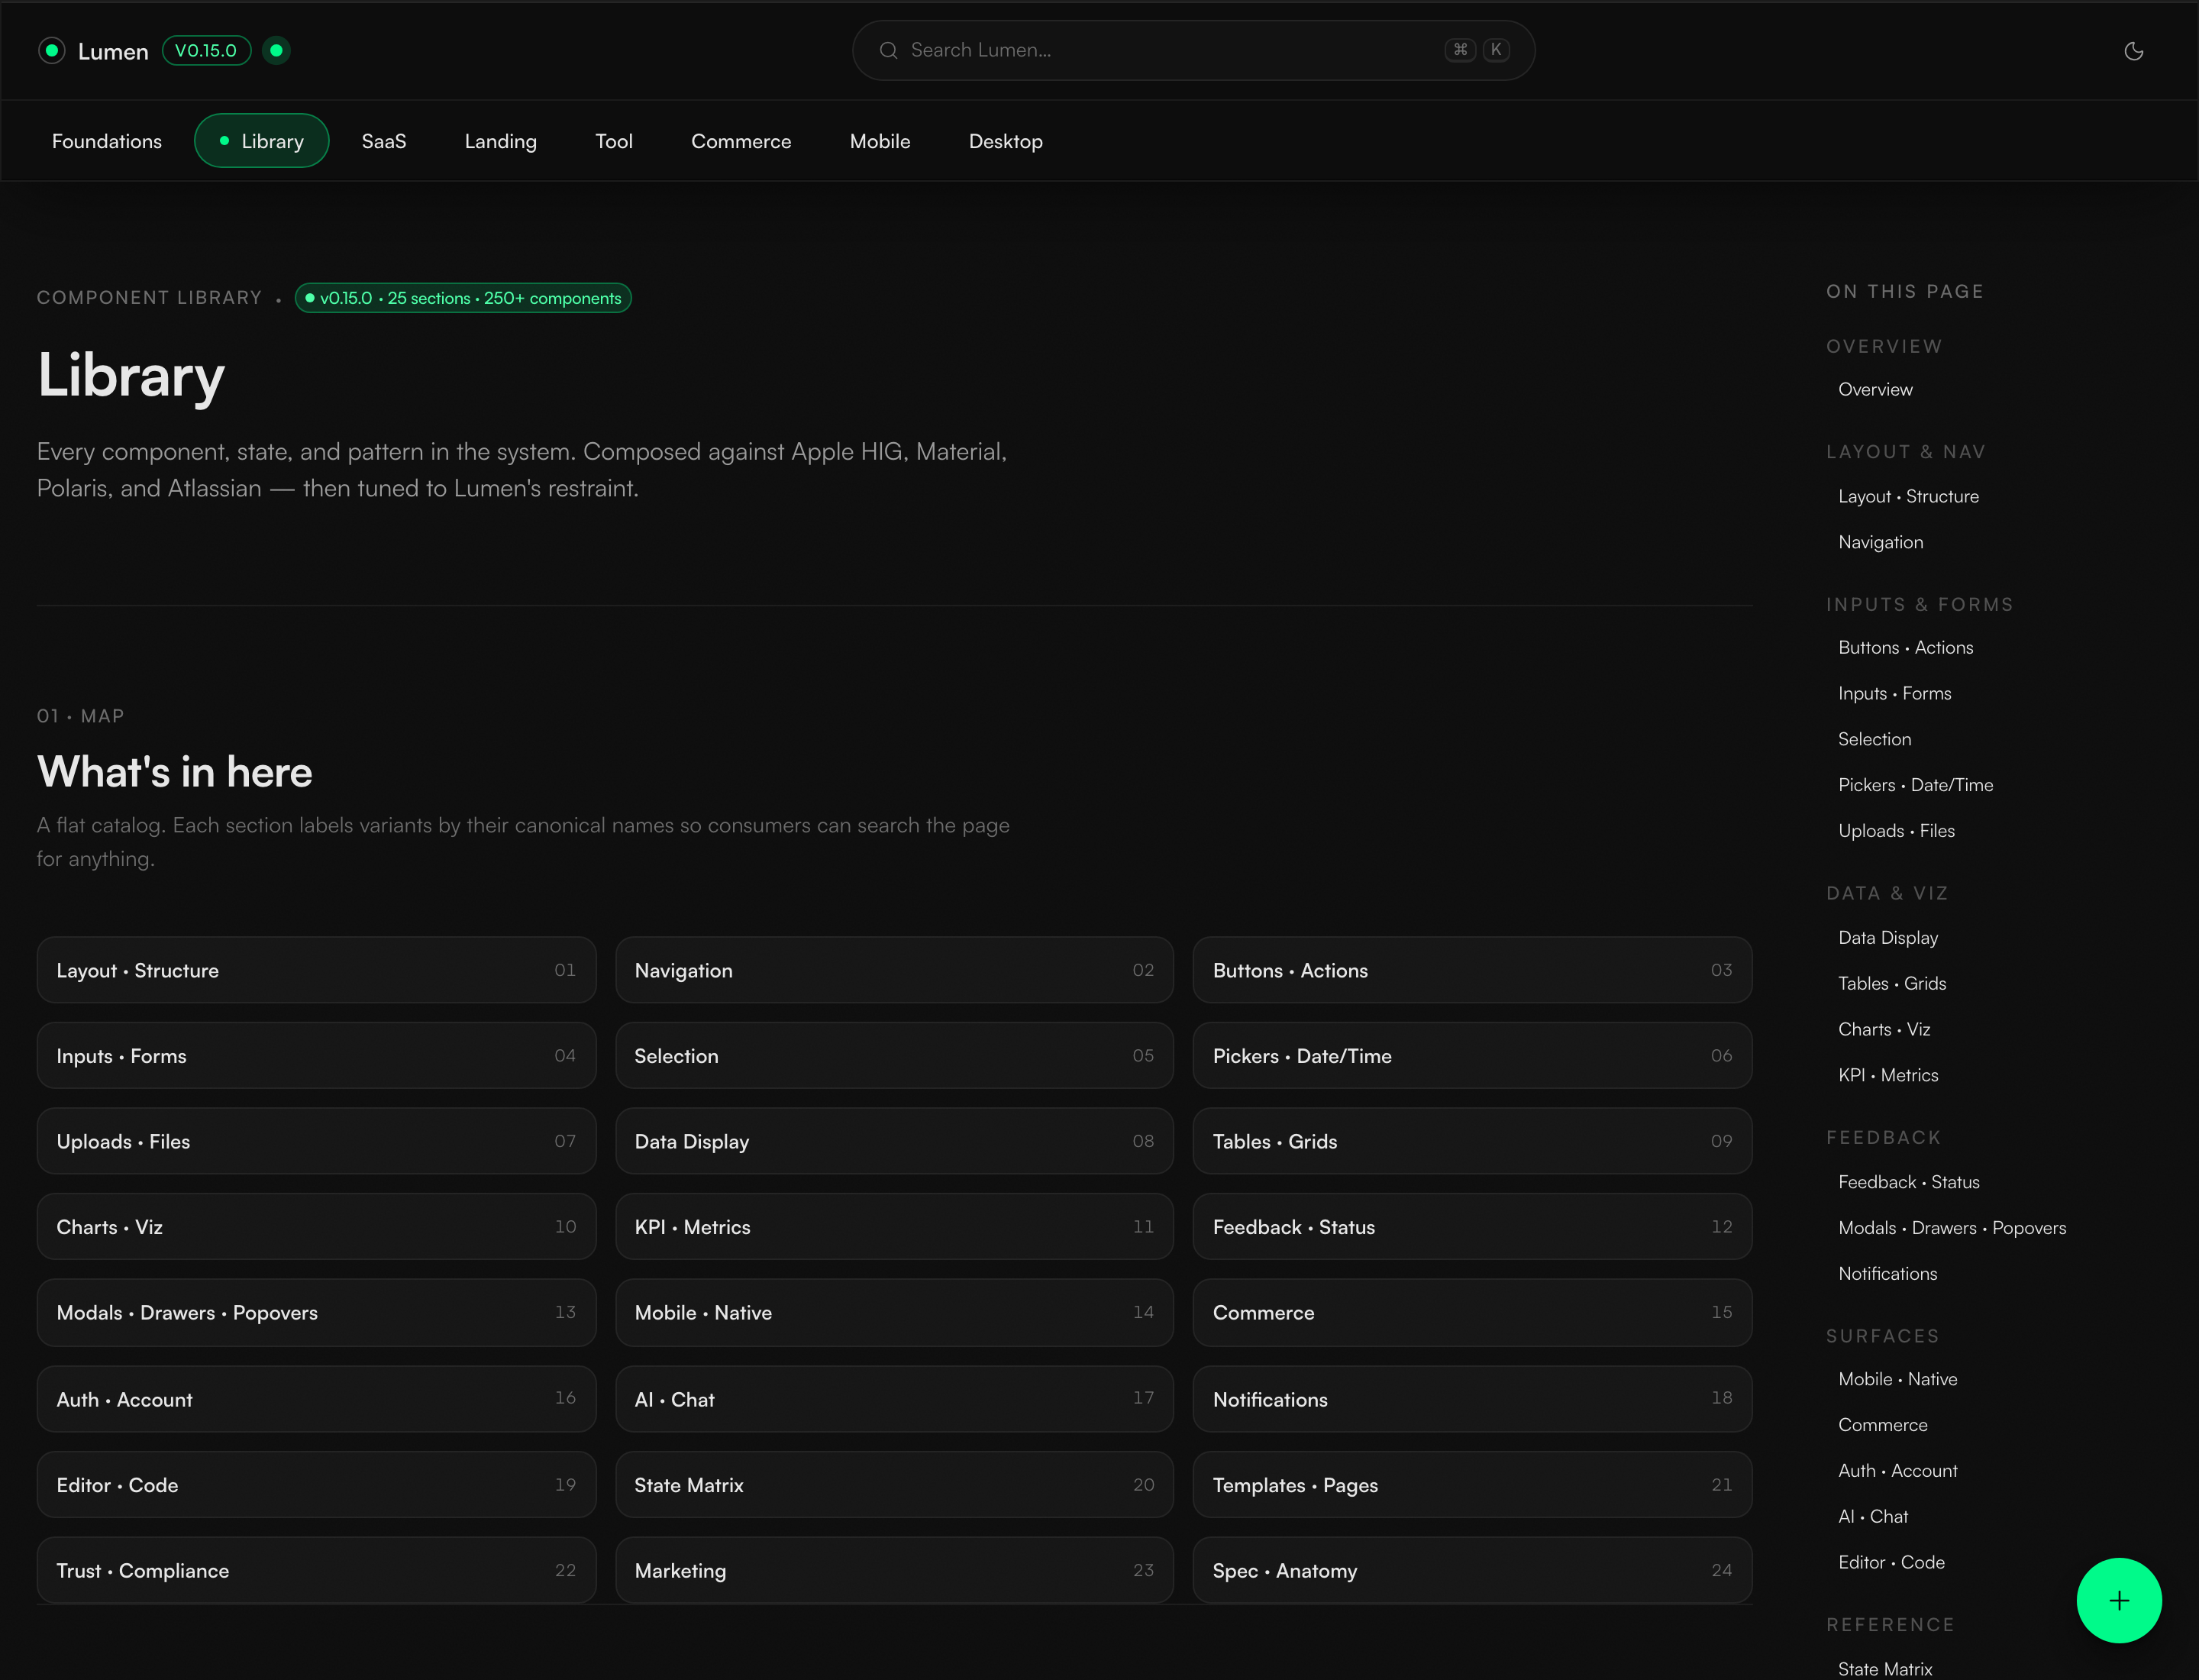This screenshot has height=1680, width=2199.
Task: Open the Charts · Viz card 10
Action: pos(316,1227)
